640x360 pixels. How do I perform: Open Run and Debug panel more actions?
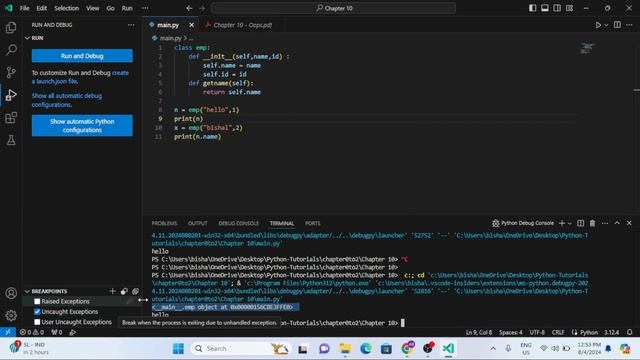tap(131, 25)
